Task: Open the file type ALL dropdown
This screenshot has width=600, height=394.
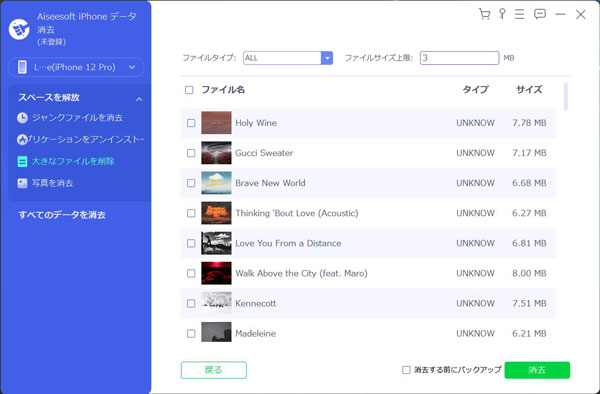Action: (x=288, y=58)
